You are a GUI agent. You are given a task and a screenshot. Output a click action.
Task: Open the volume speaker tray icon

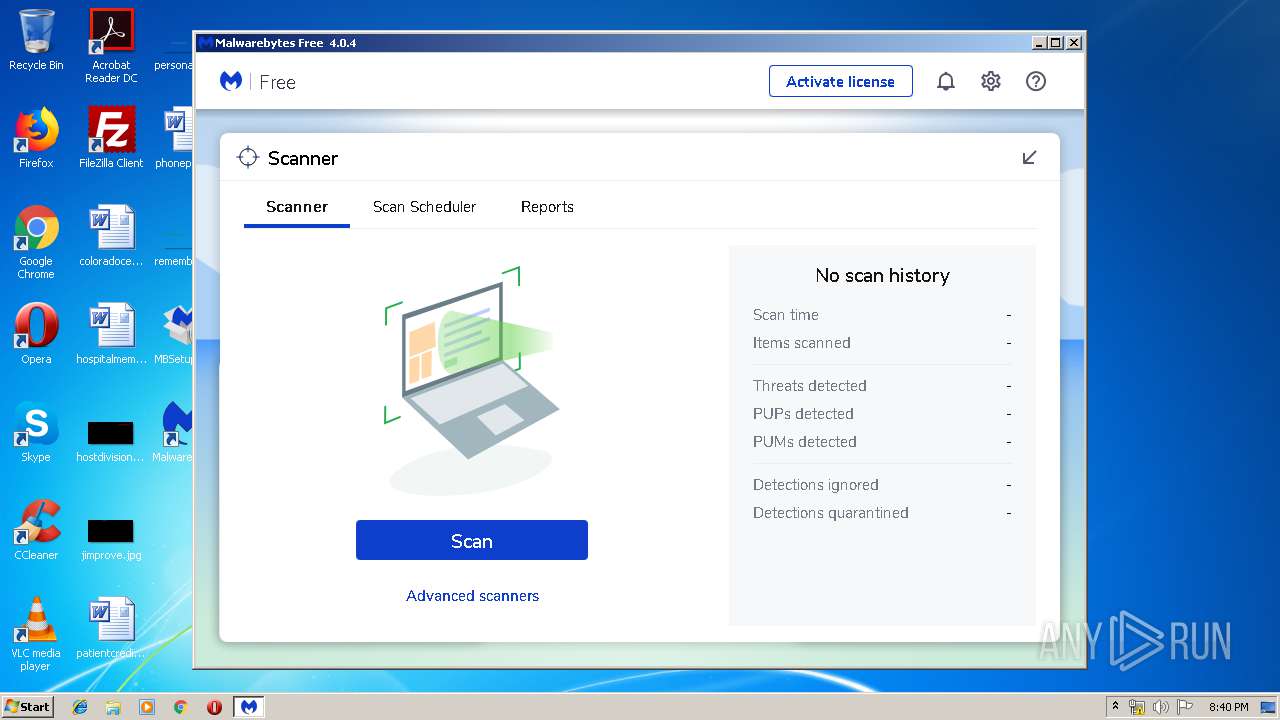(1162, 707)
